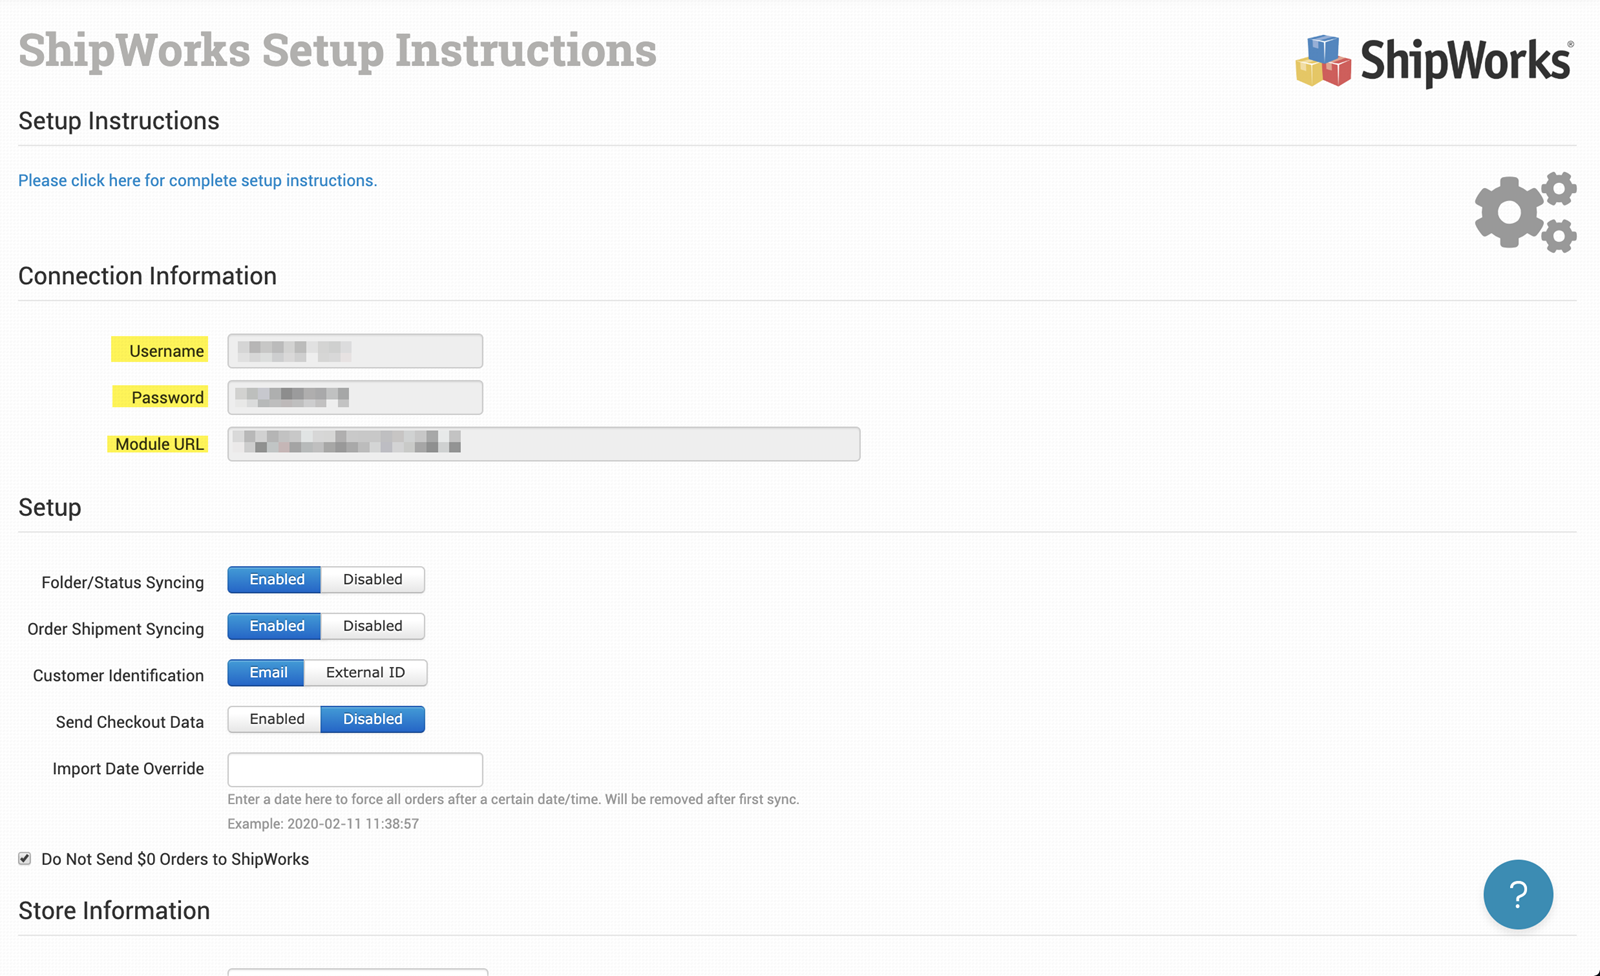Viewport: 1600px width, 976px height.
Task: Open the complete setup instructions link
Action: (197, 180)
